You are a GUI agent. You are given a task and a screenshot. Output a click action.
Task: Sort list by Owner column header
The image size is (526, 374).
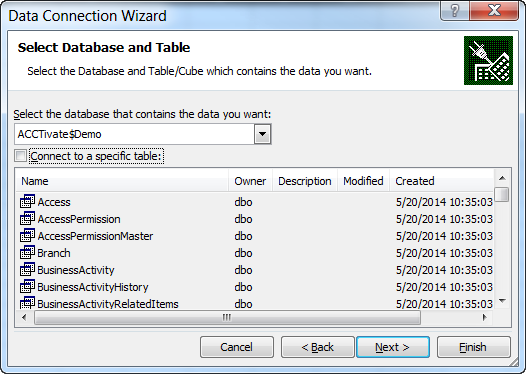250,181
